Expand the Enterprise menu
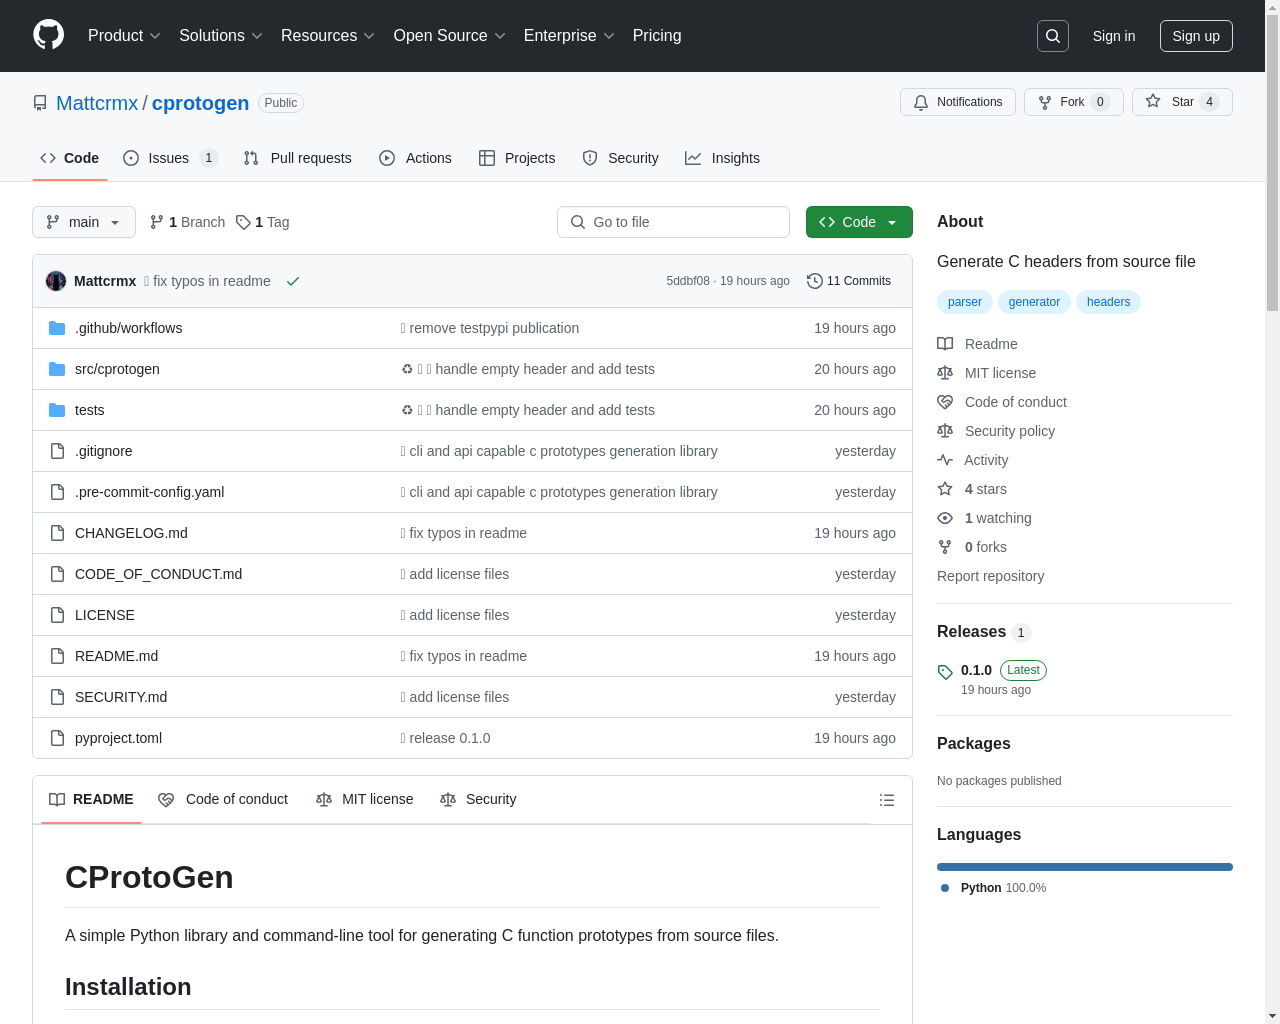The height and width of the screenshot is (1024, 1280). pyautogui.click(x=569, y=36)
